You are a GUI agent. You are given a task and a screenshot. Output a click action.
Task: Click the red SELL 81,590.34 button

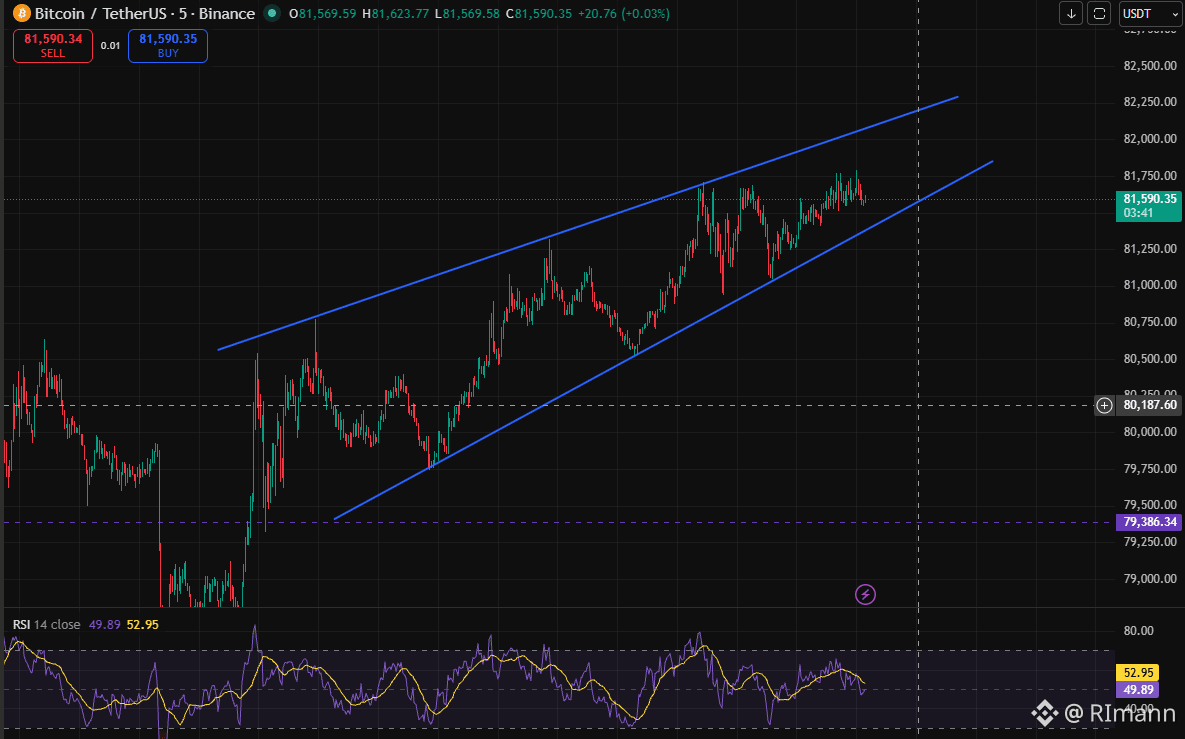[x=53, y=45]
